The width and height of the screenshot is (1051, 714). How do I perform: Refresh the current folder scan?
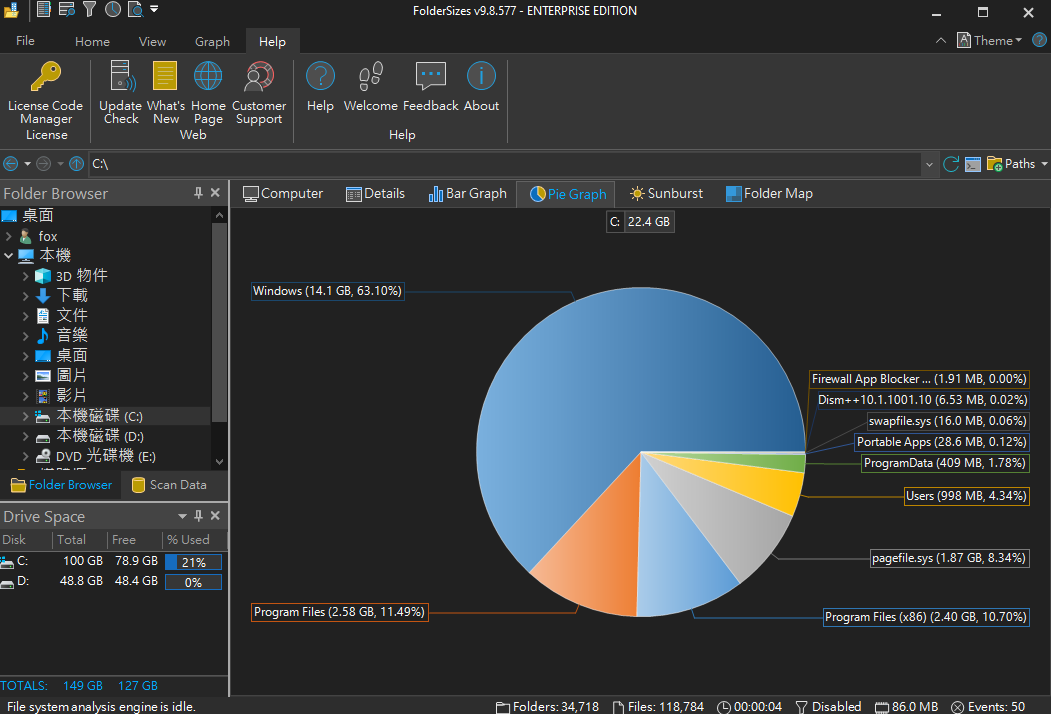click(x=950, y=164)
